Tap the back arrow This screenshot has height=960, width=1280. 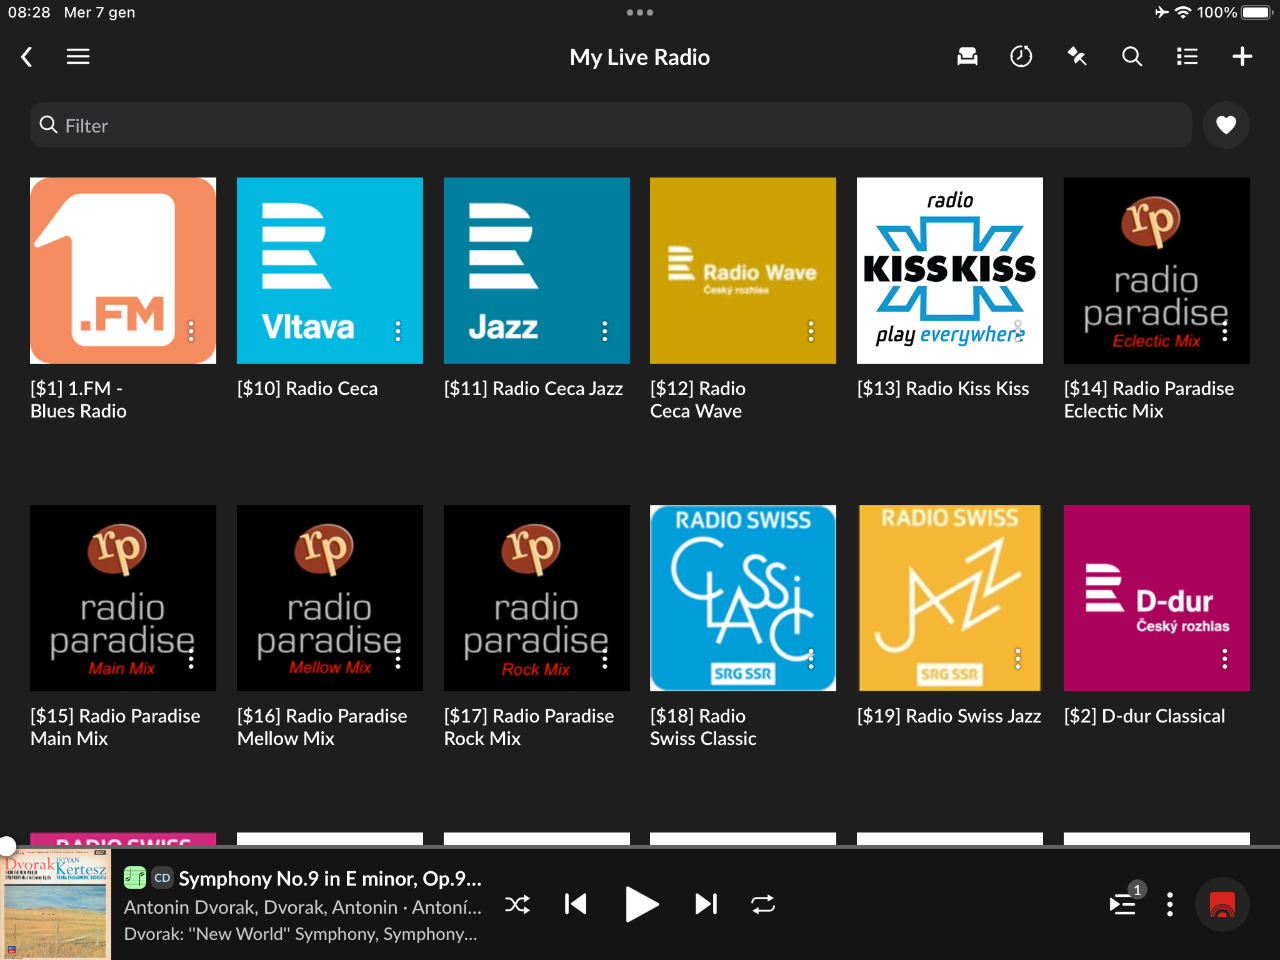click(x=27, y=57)
